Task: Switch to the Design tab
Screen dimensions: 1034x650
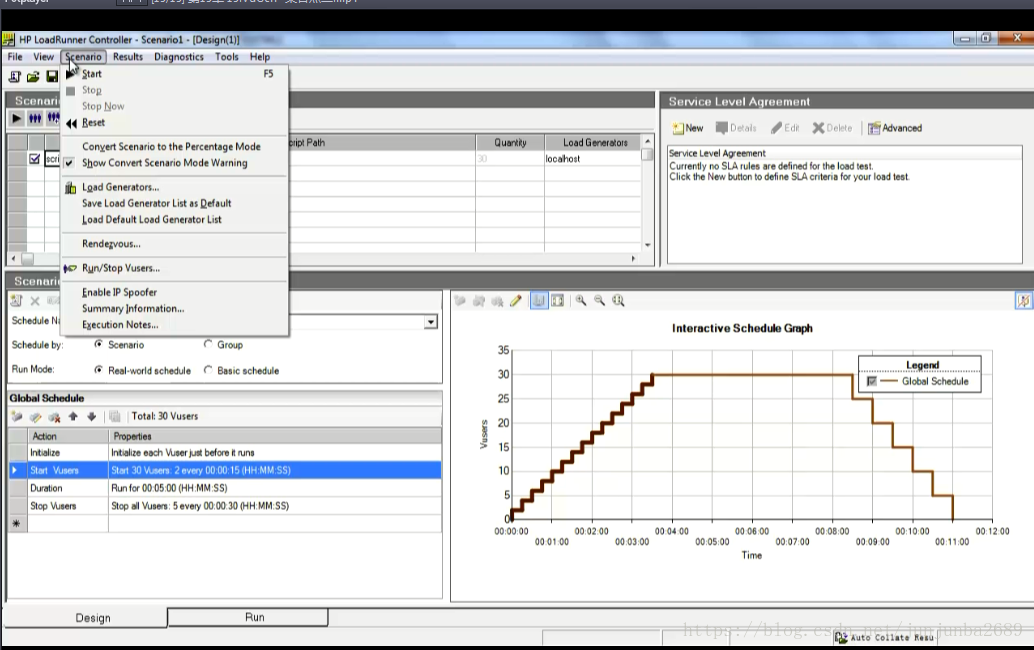Action: (85, 618)
